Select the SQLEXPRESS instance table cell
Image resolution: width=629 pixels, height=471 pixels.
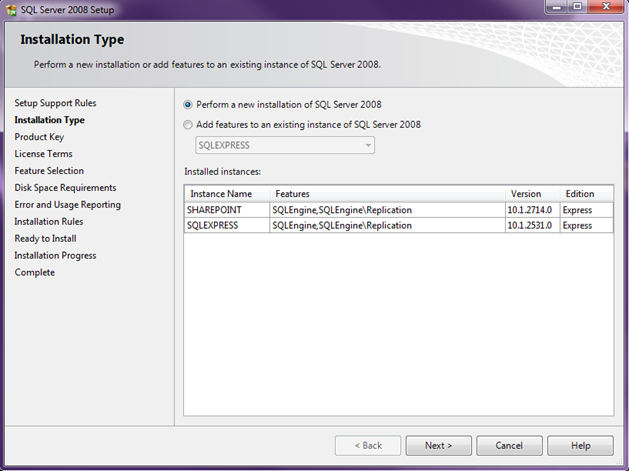[227, 225]
